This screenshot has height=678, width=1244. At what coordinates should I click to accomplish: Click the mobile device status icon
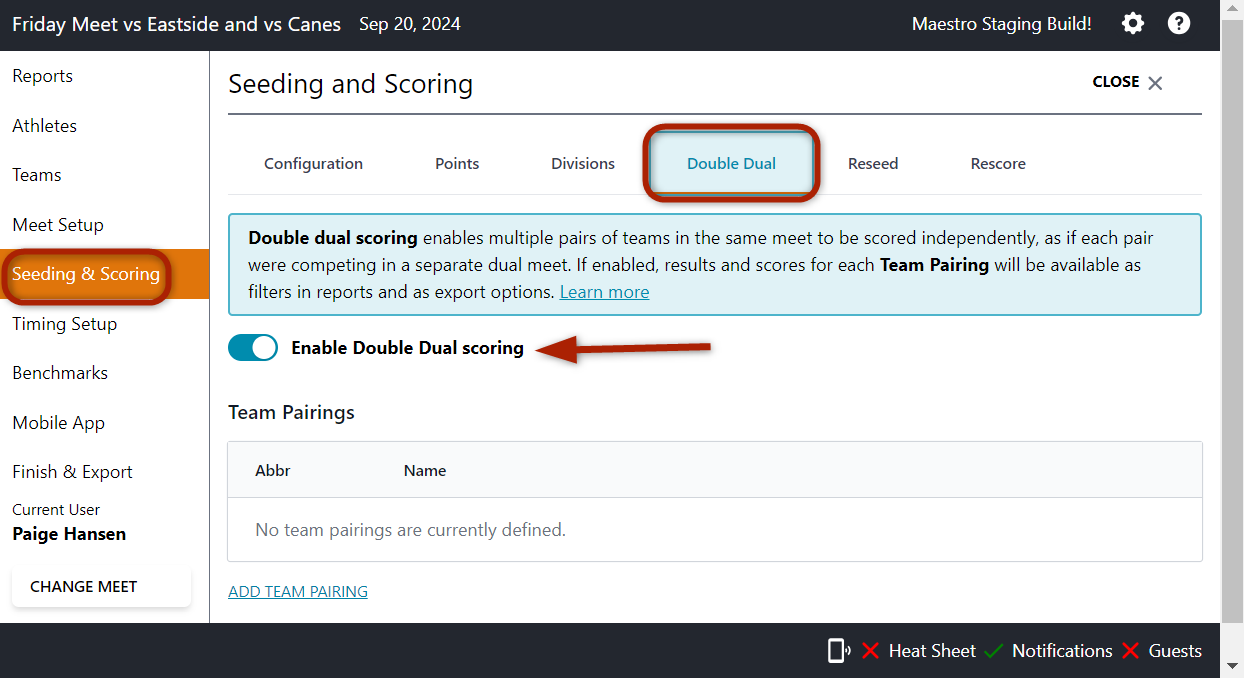[x=838, y=651]
